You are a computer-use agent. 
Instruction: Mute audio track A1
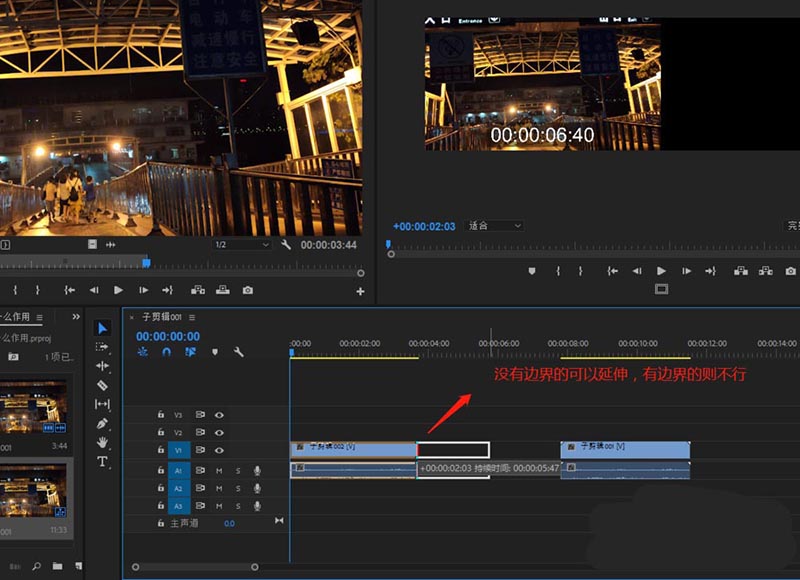(x=219, y=470)
